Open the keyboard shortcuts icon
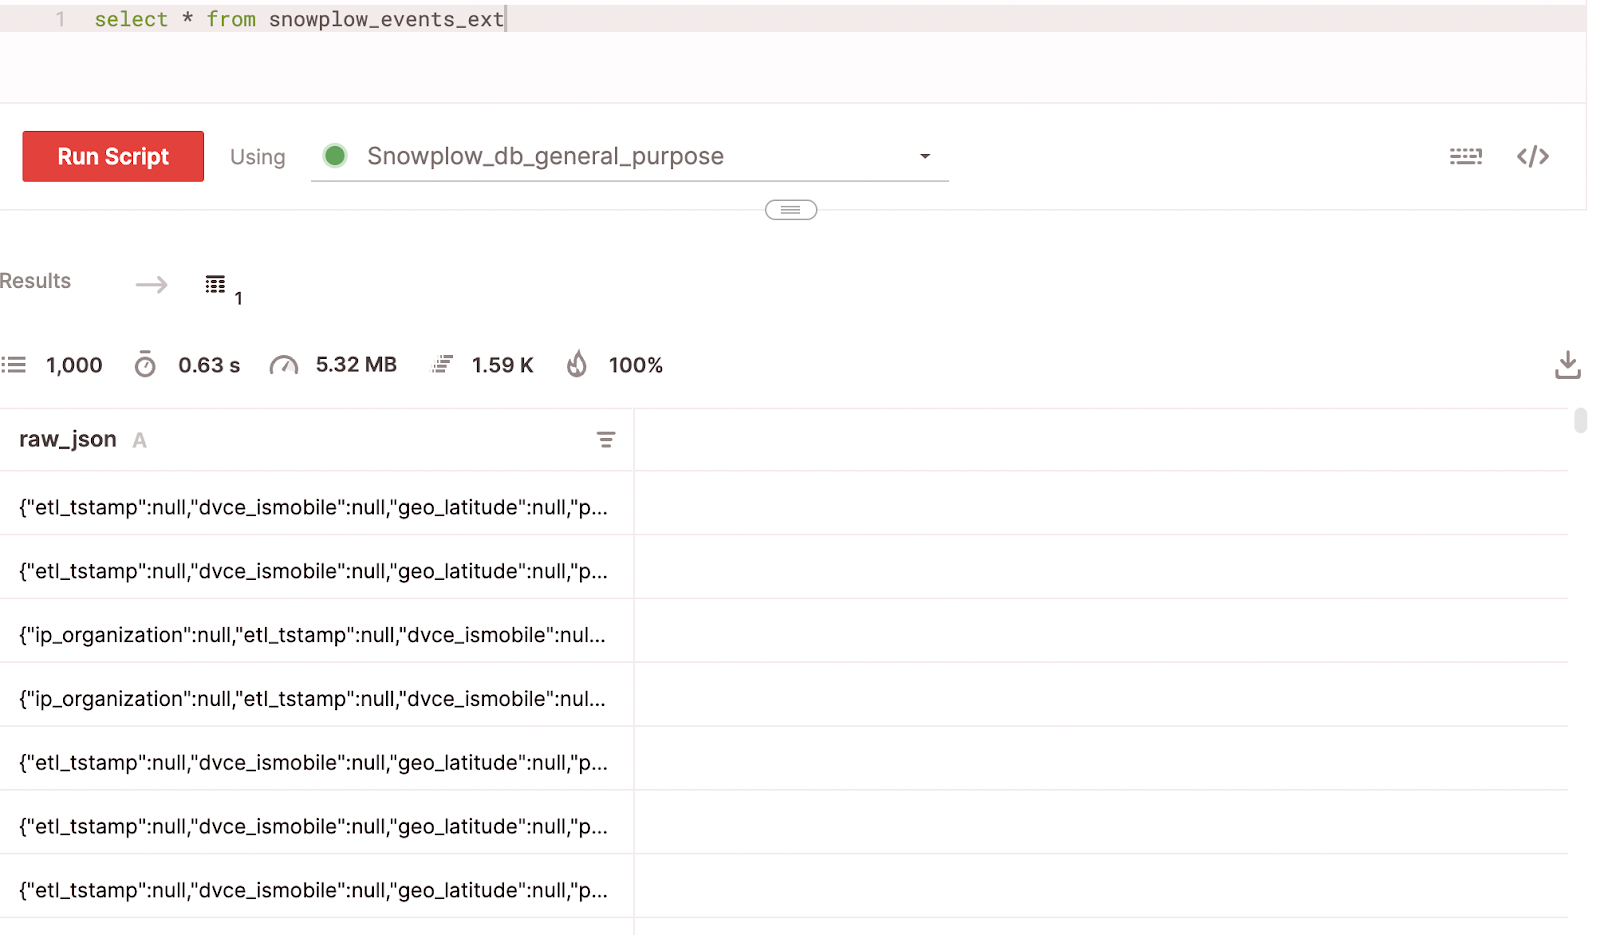 click(x=1466, y=156)
